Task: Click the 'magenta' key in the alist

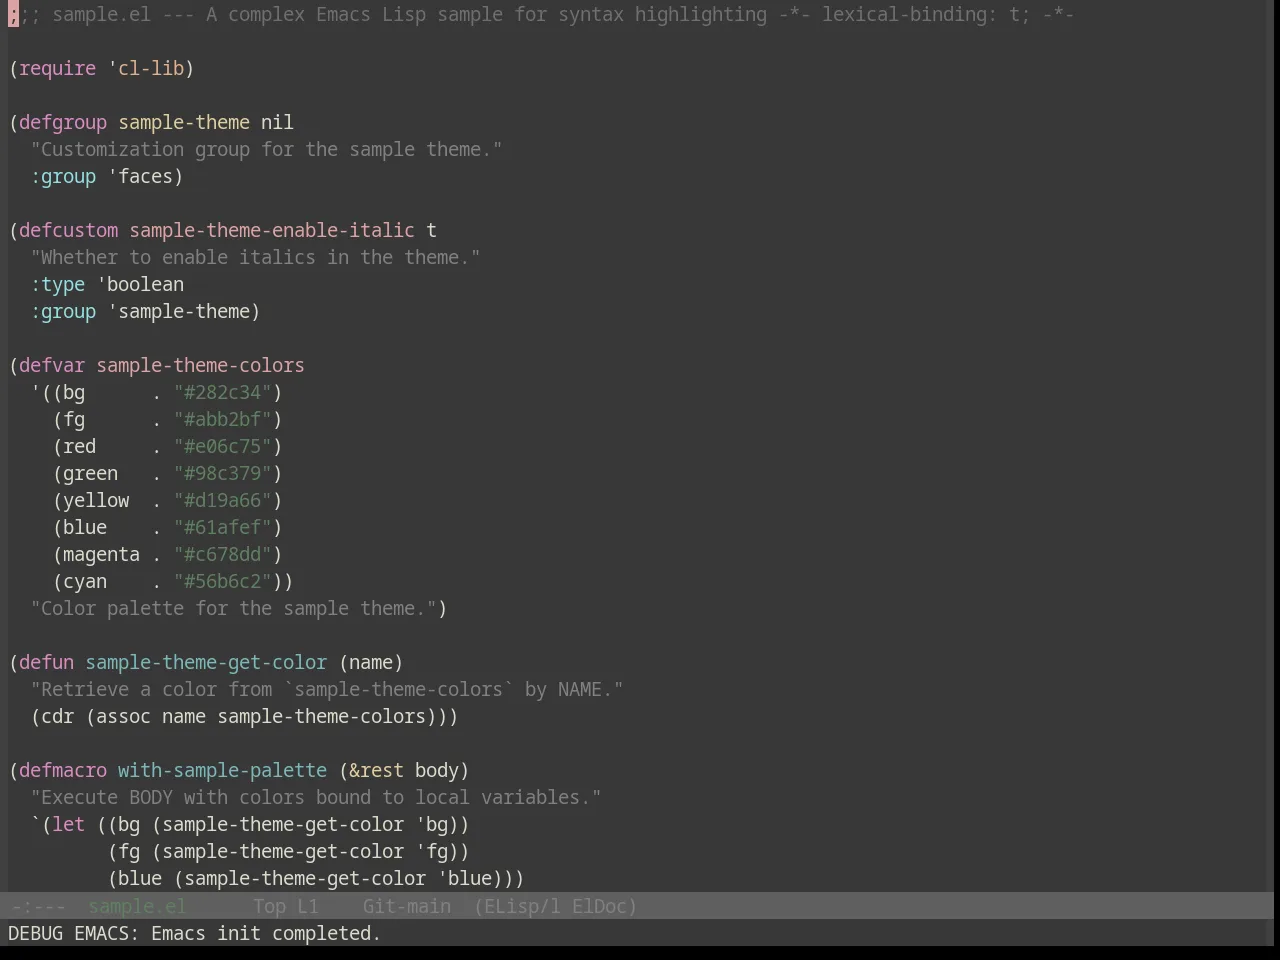Action: coord(101,554)
